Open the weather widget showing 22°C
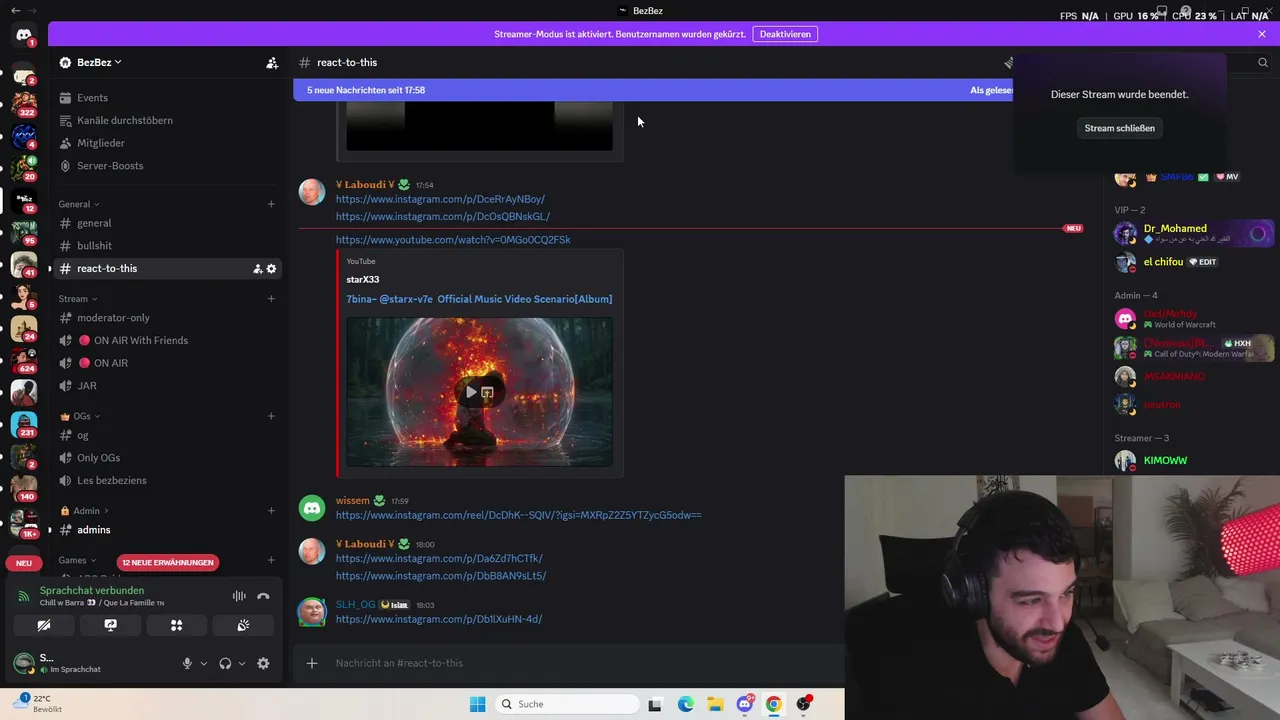1280x720 pixels. click(40, 703)
